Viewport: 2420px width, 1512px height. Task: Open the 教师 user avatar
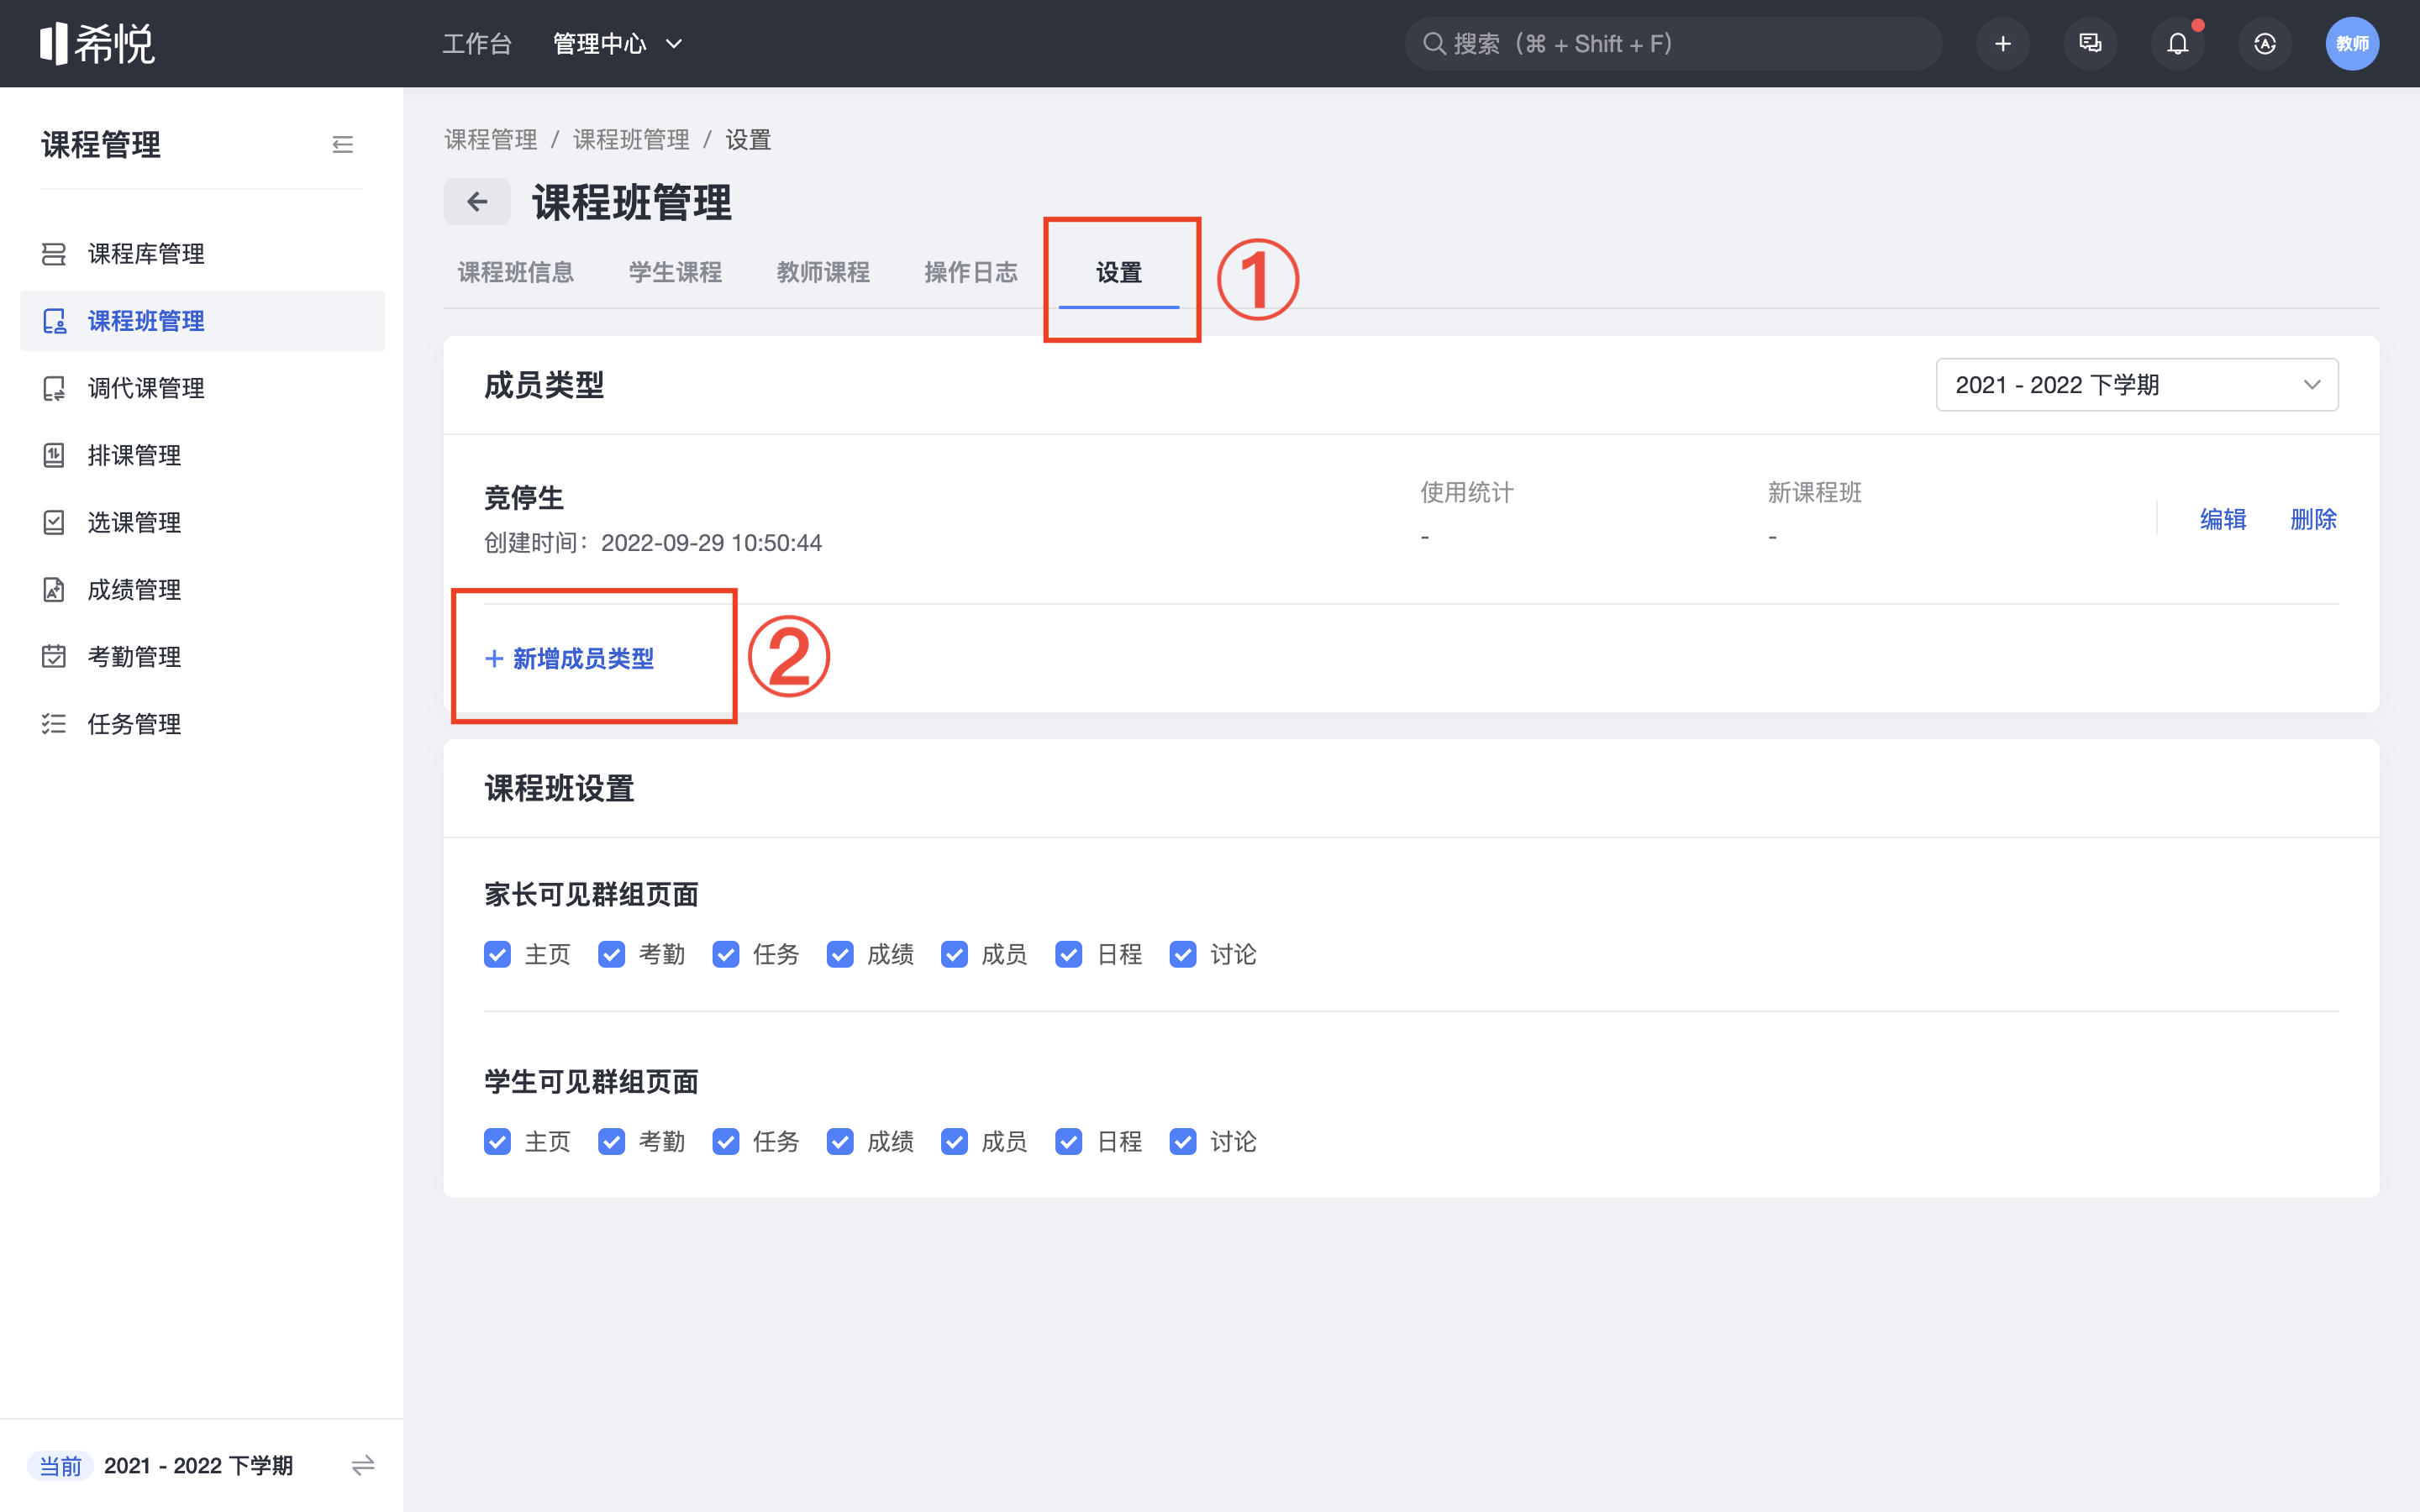tap(2352, 44)
